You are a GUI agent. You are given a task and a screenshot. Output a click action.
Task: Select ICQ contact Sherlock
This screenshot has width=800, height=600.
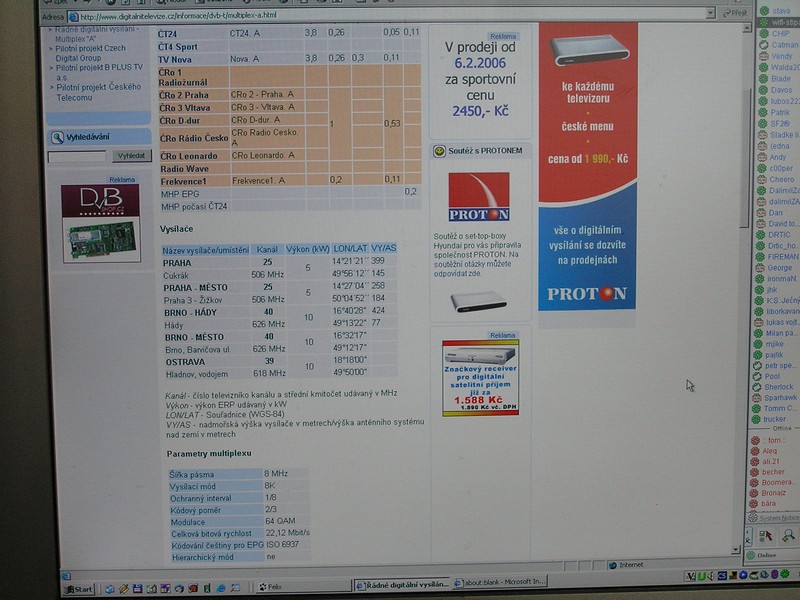[779, 387]
